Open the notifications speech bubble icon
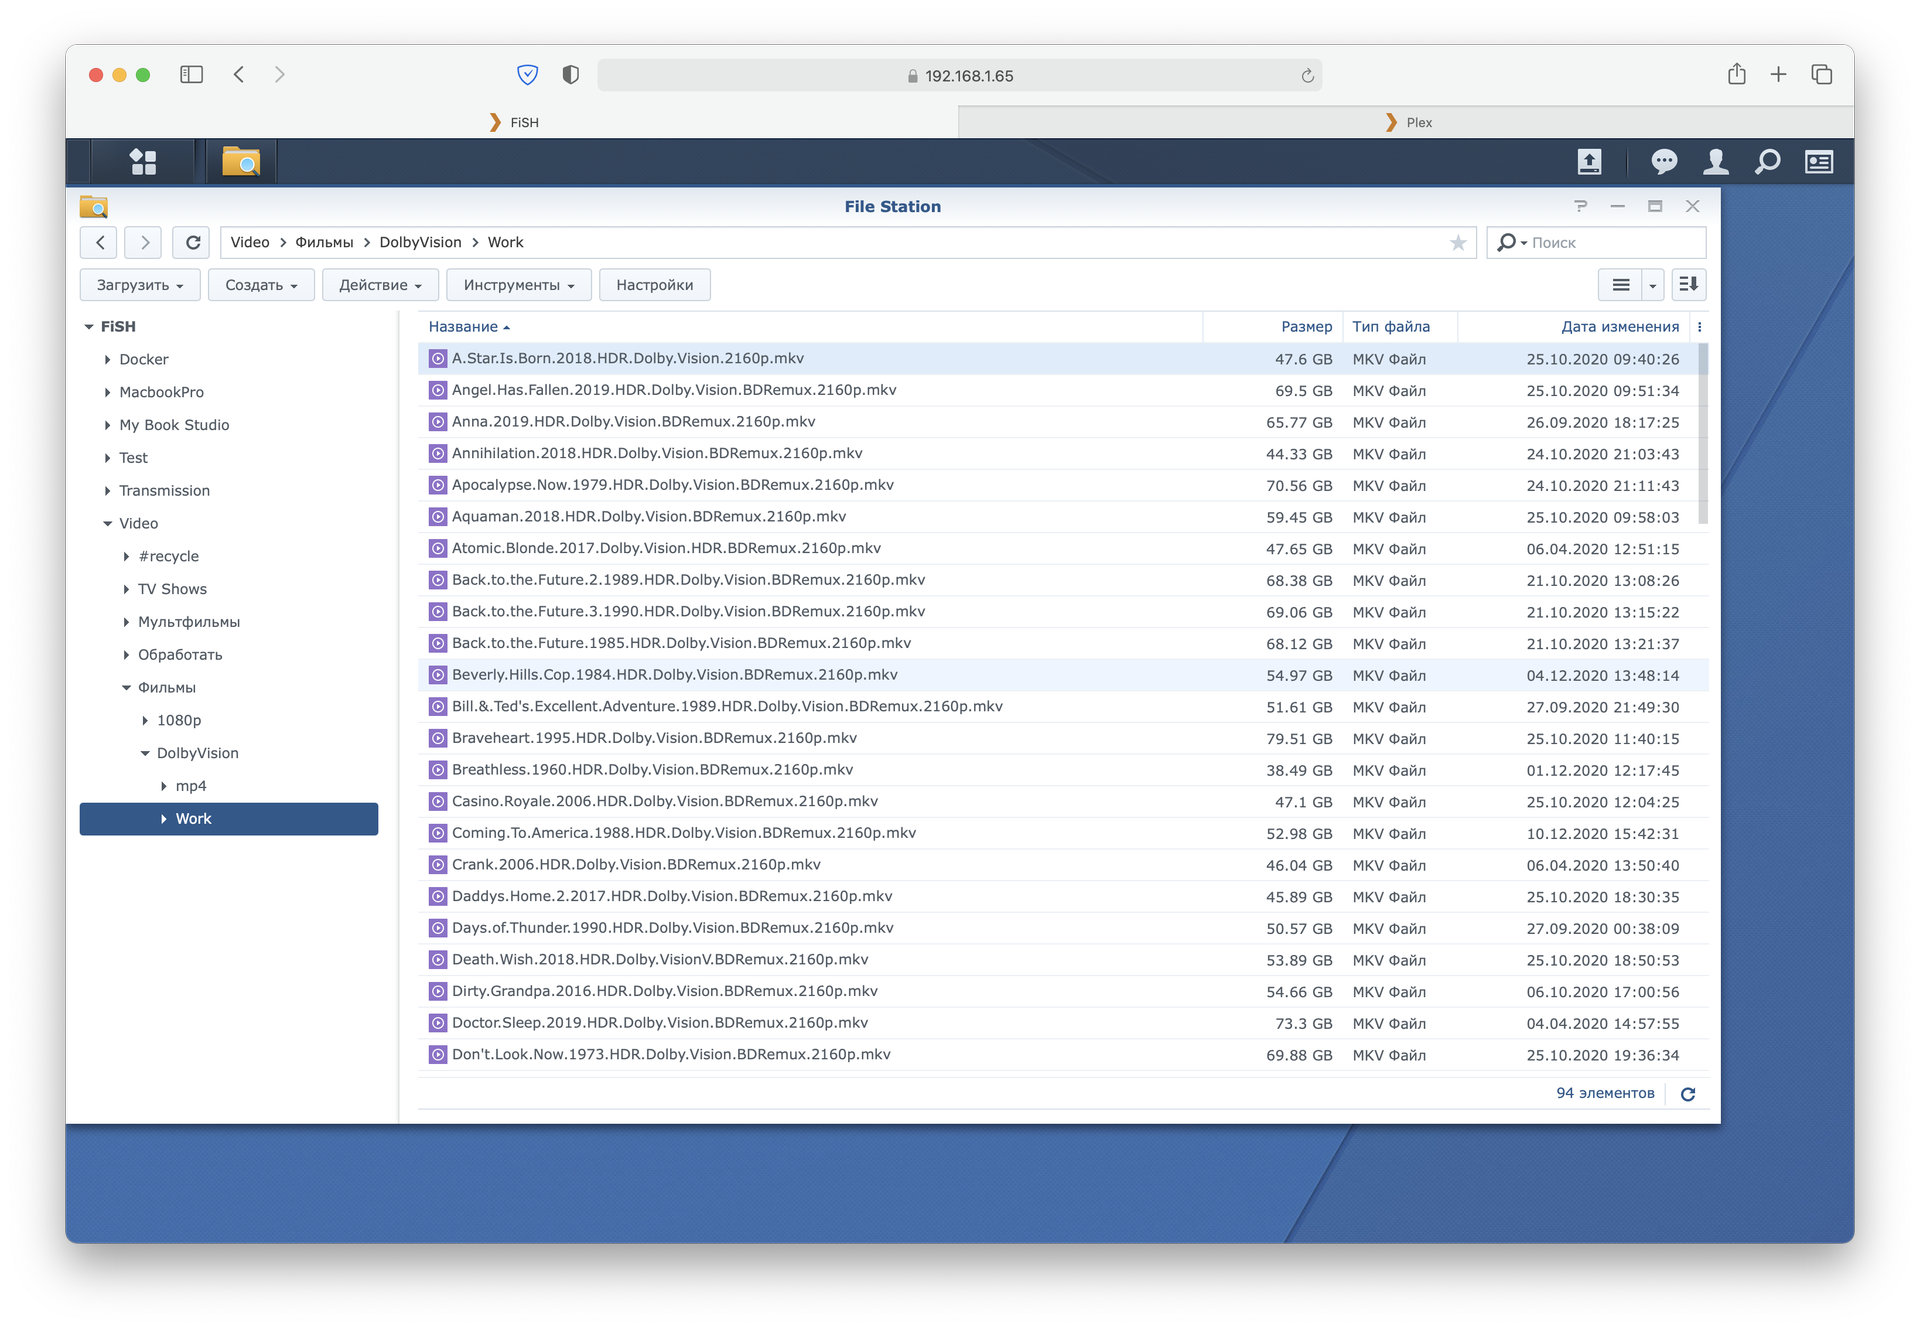 (x=1664, y=161)
